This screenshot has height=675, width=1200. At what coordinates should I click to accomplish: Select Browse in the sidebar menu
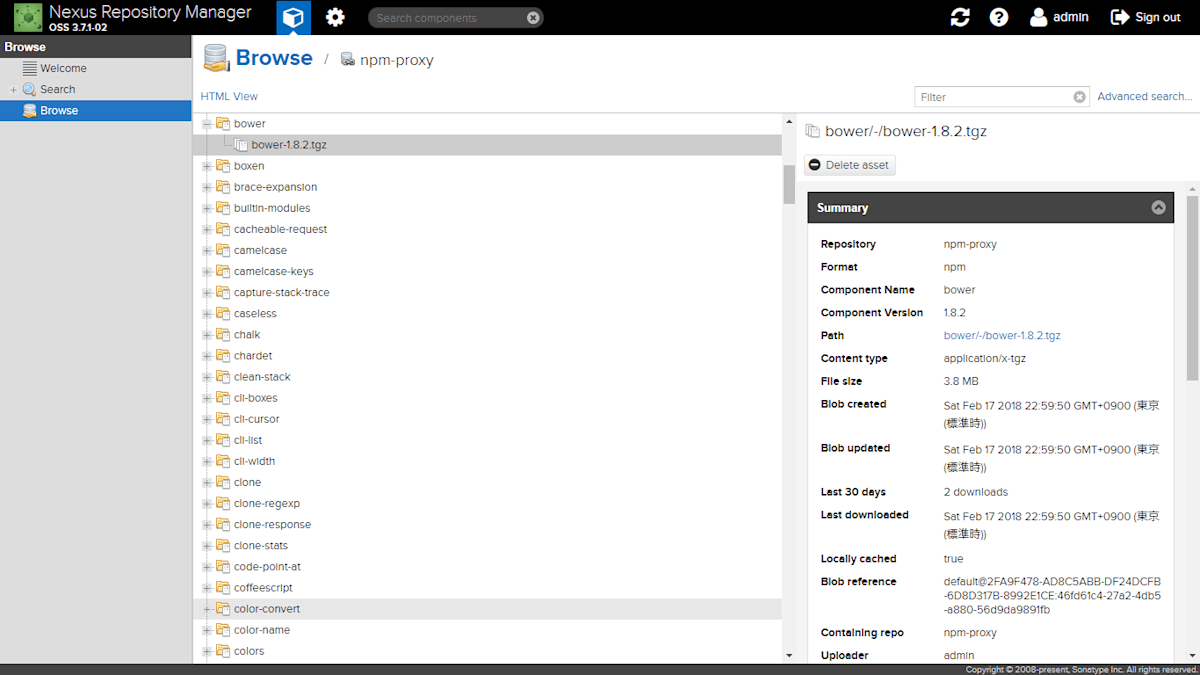(x=96, y=110)
